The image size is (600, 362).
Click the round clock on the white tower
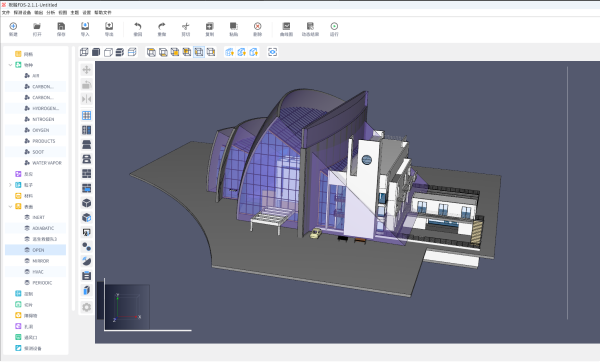click(367, 160)
